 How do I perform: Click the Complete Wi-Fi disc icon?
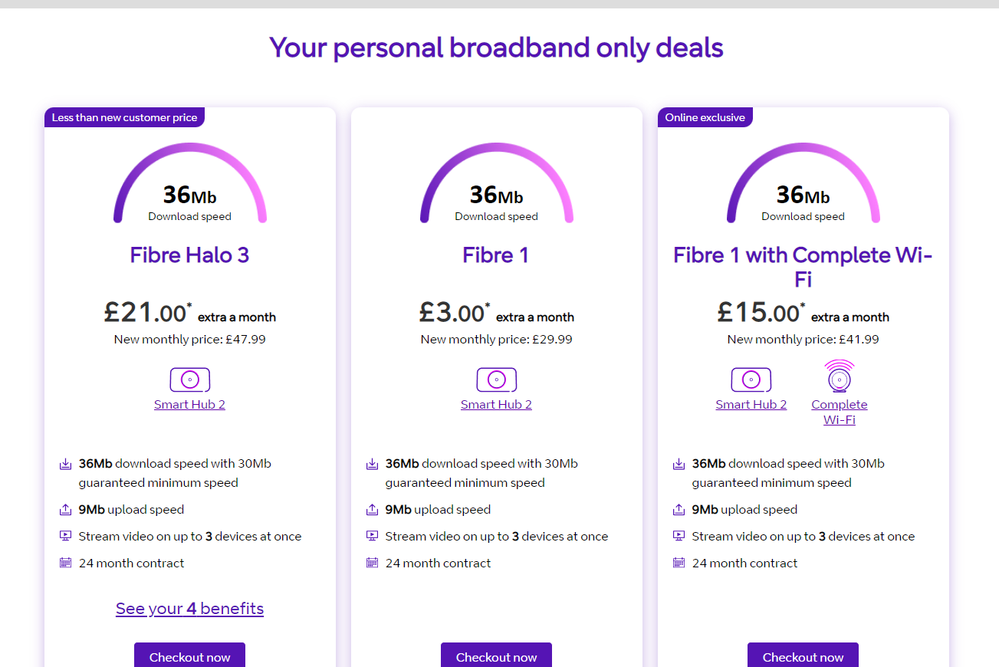click(x=839, y=377)
